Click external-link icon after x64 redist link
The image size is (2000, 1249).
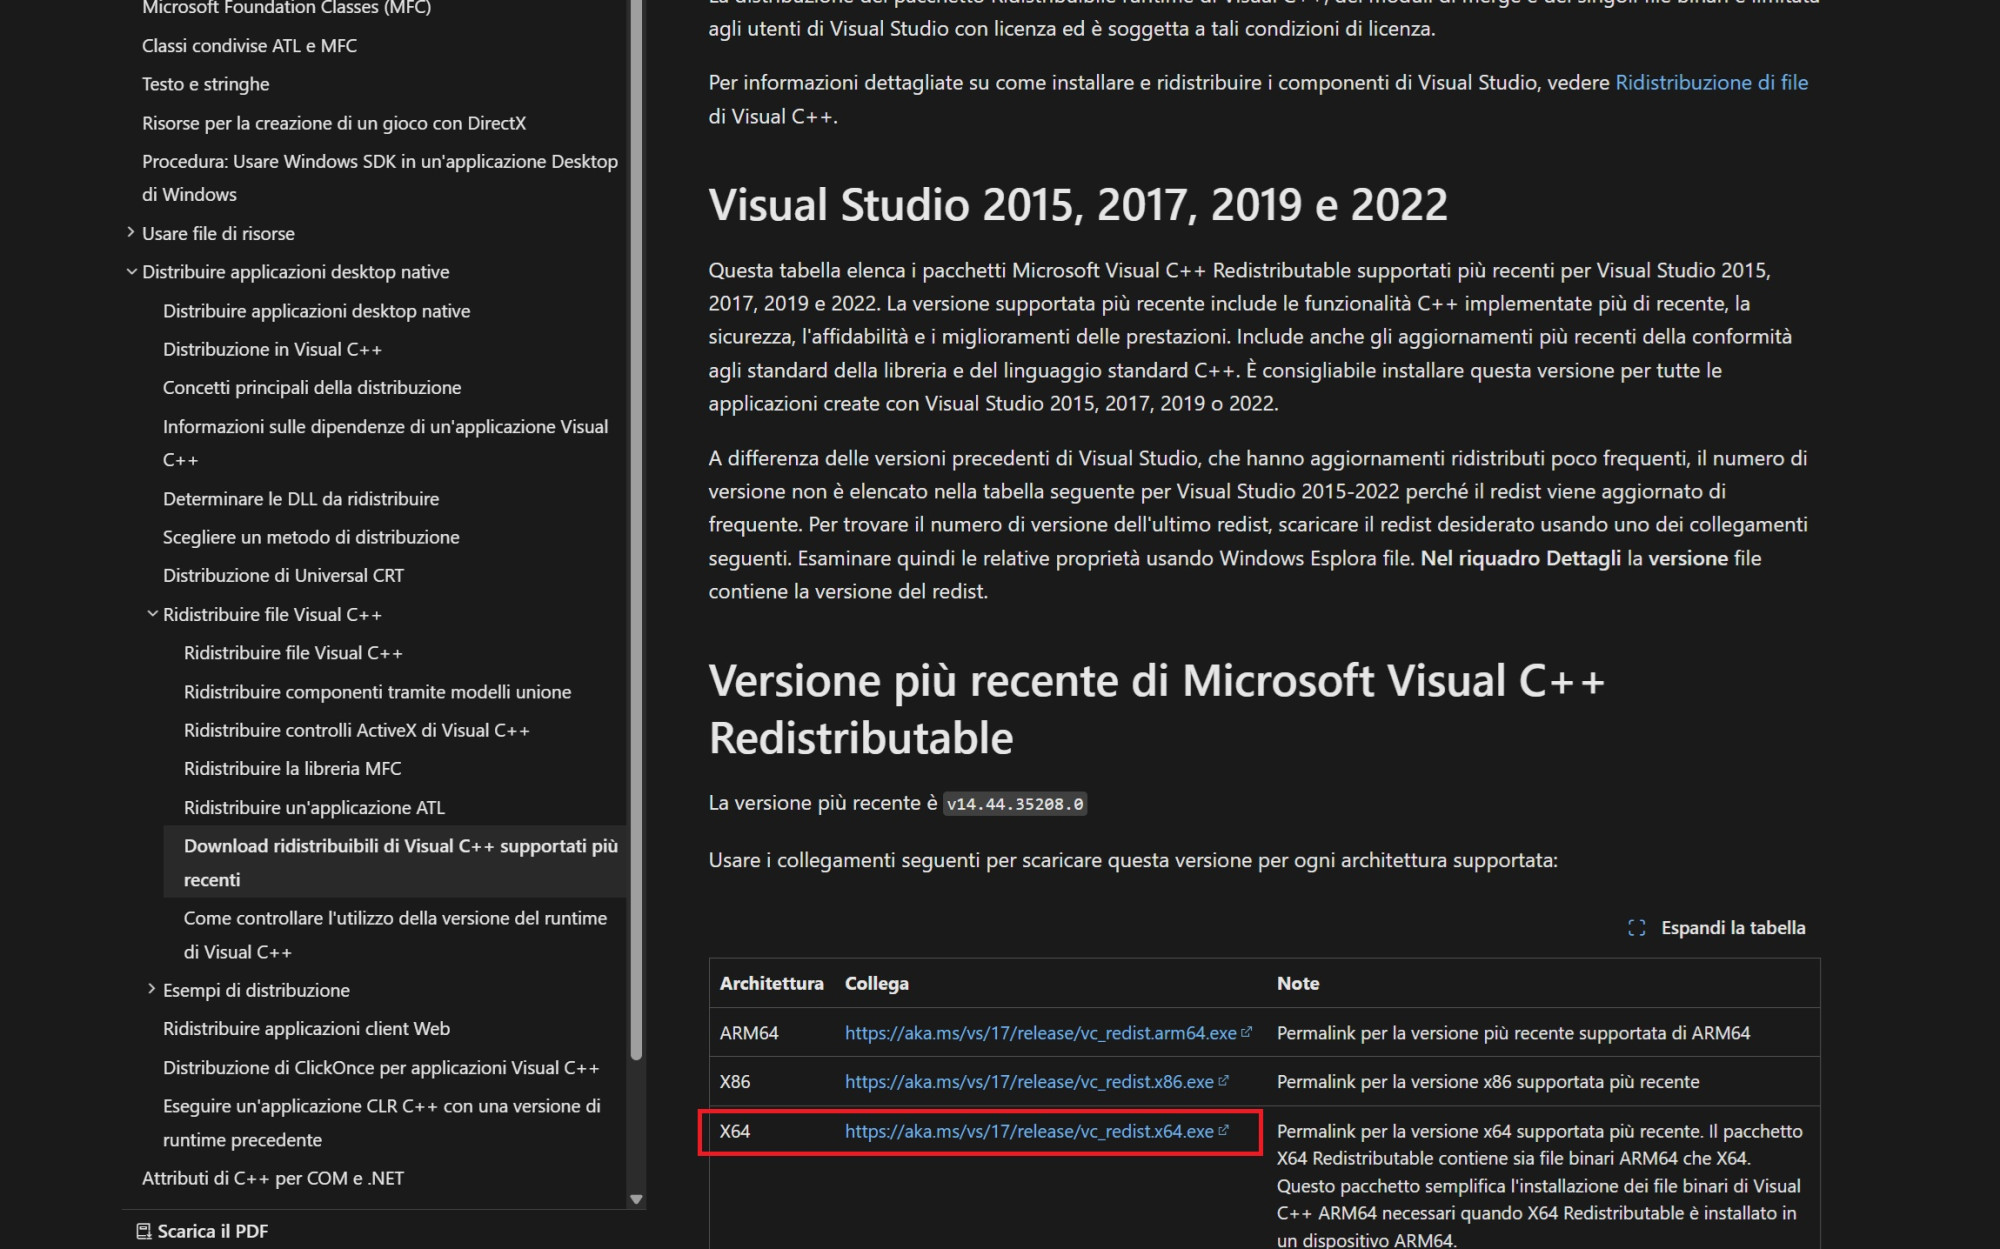coord(1223,1130)
